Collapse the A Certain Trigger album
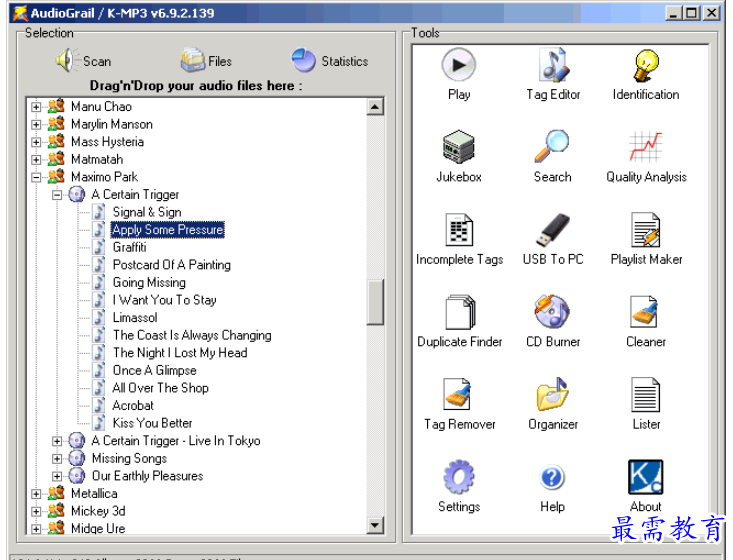This screenshot has height=560, width=733. tap(57, 194)
